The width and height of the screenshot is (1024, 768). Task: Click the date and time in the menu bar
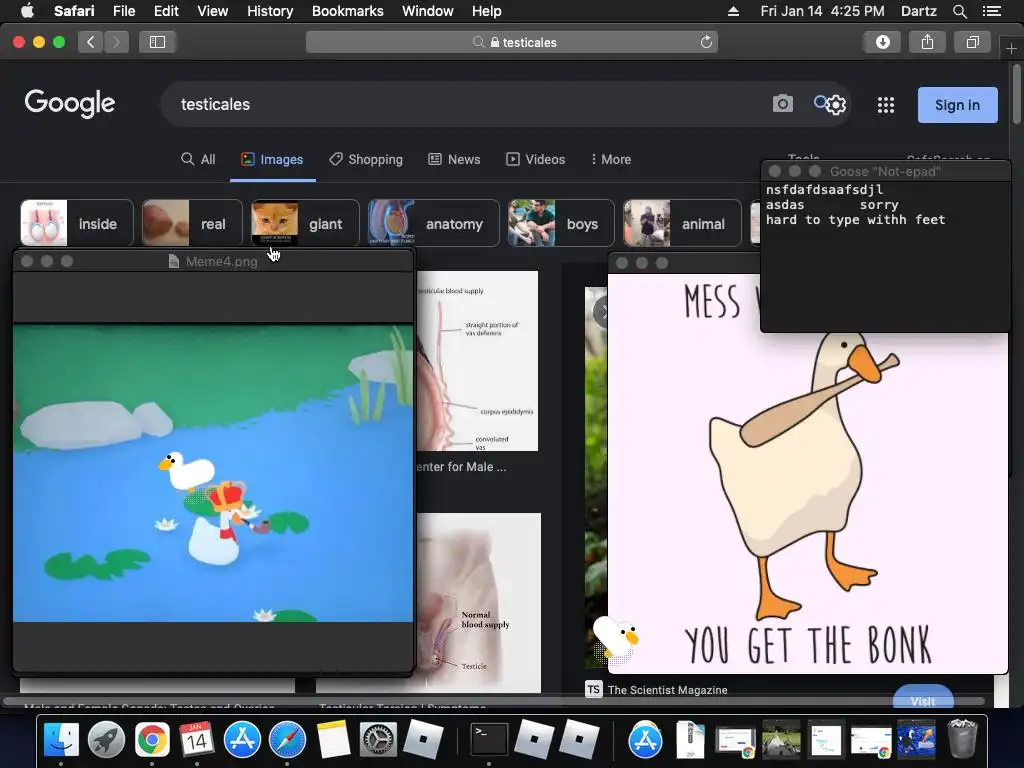pyautogui.click(x=822, y=11)
